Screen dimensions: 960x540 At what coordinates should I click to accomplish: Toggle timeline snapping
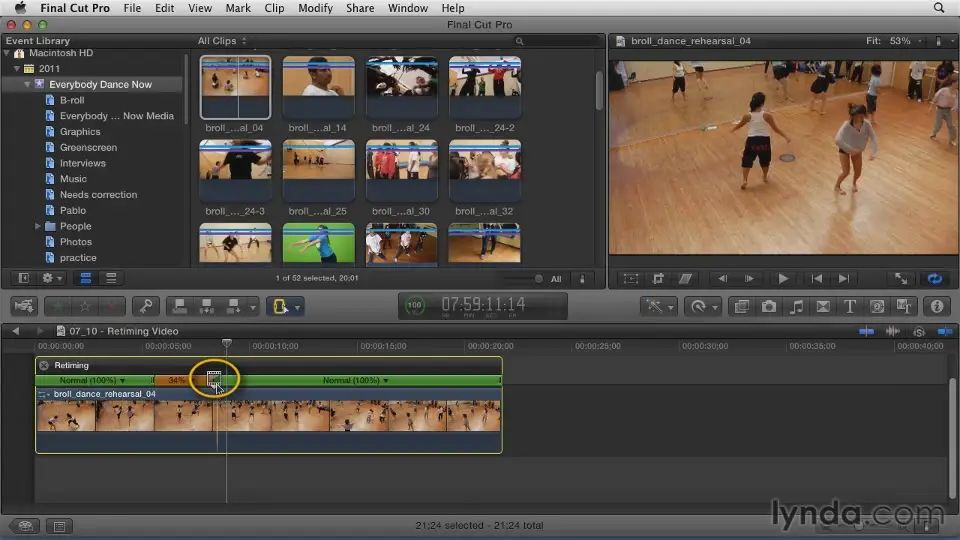pyautogui.click(x=945, y=331)
